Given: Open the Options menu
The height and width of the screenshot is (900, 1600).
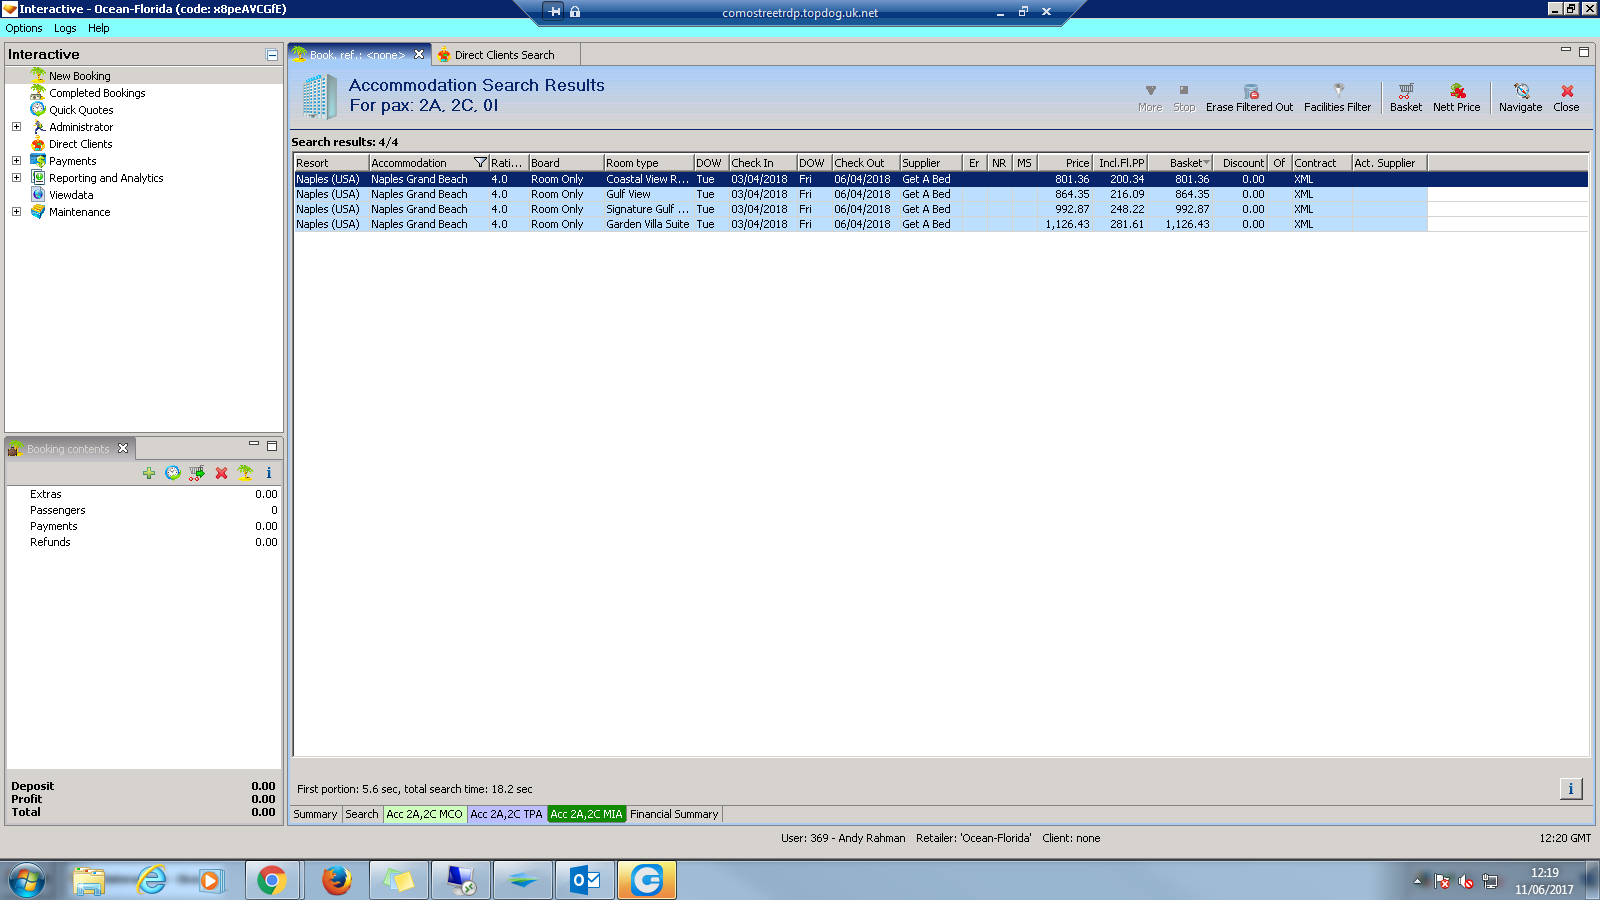Looking at the screenshot, I should tap(24, 28).
